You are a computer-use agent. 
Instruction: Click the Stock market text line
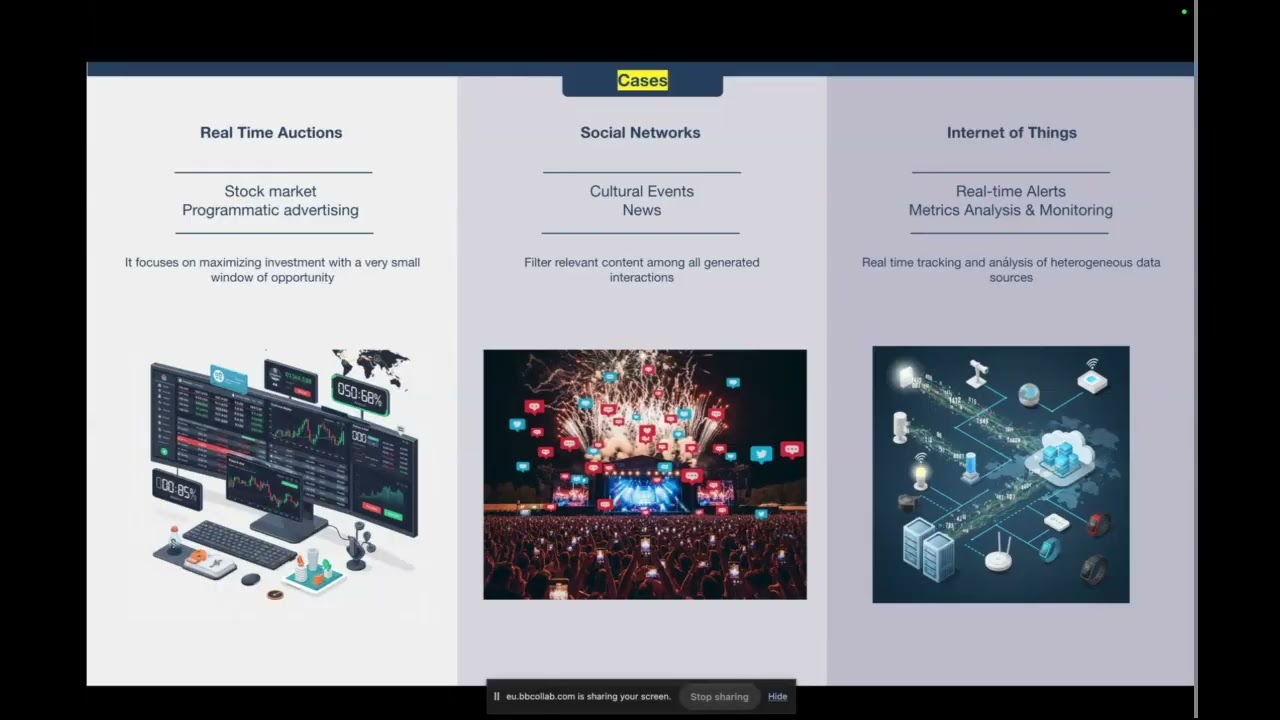coord(270,191)
